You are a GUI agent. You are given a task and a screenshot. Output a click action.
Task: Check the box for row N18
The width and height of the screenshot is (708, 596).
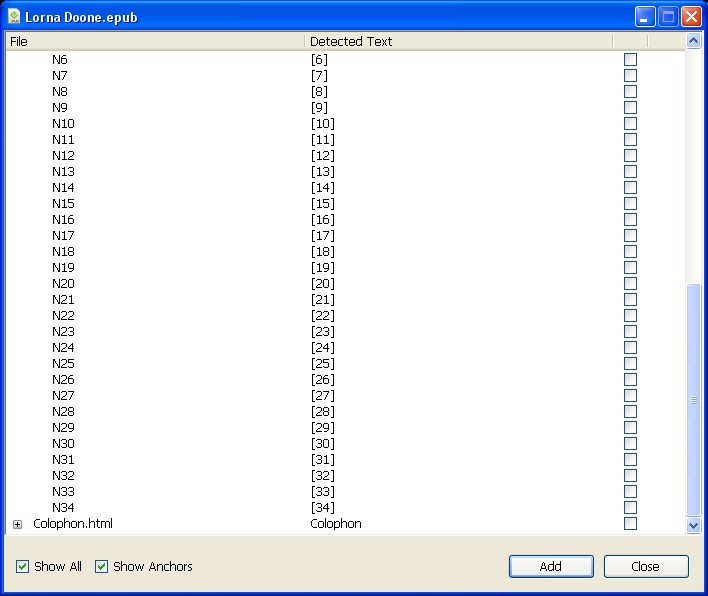tap(630, 251)
